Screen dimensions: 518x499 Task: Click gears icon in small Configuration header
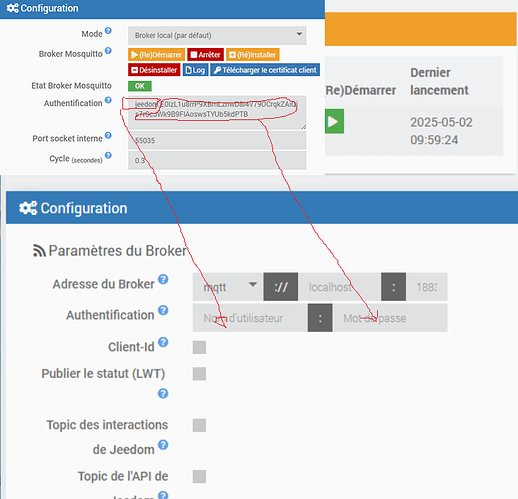click(x=13, y=8)
